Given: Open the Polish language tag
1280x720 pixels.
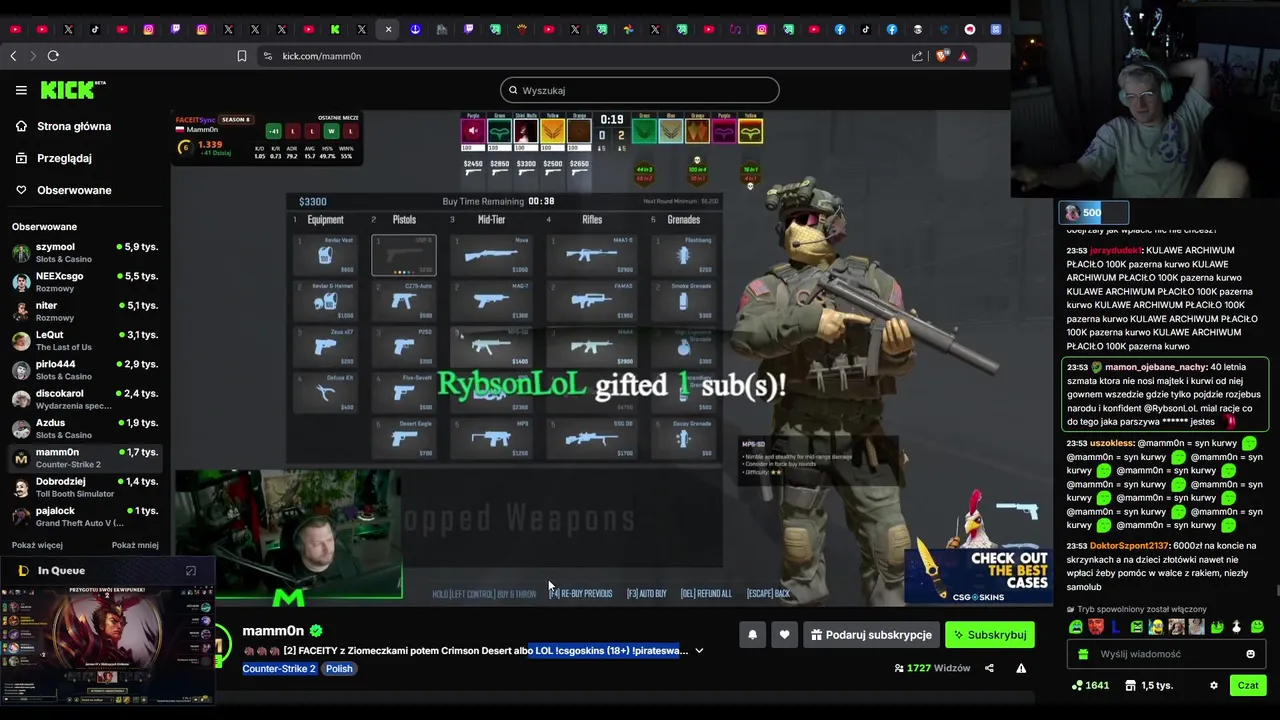Looking at the screenshot, I should [x=339, y=668].
